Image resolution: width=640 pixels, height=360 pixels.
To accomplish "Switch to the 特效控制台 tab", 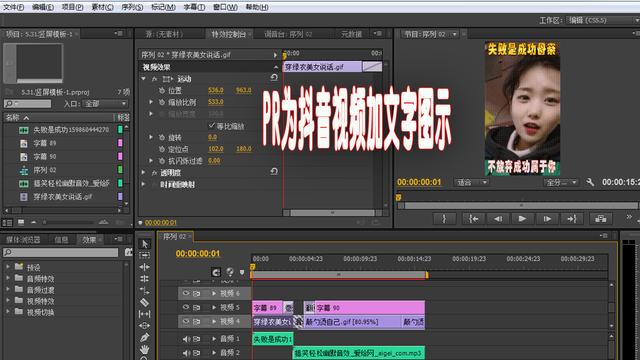I will coord(228,34).
